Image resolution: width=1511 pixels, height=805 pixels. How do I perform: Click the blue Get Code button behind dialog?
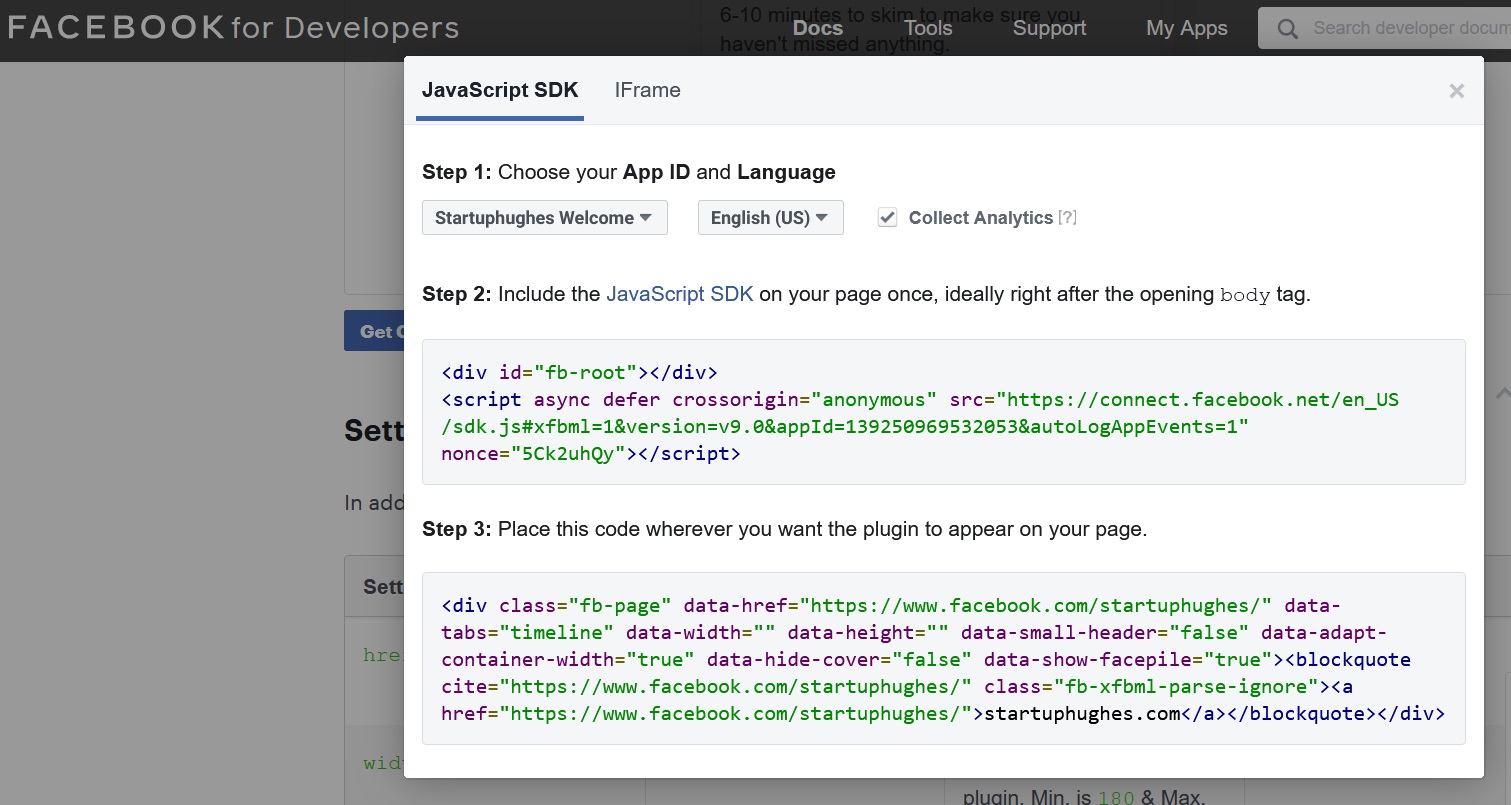pos(374,331)
